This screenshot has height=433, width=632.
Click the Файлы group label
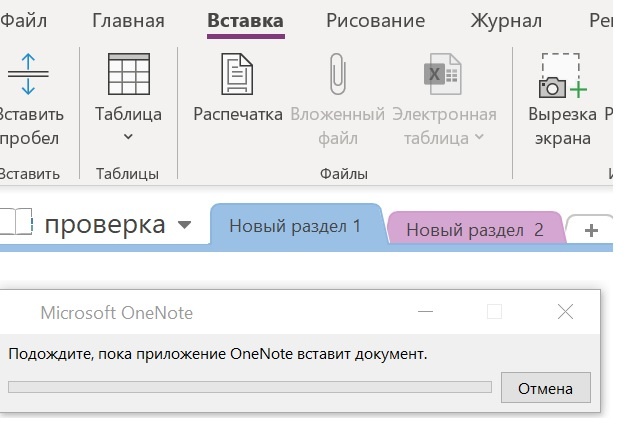(344, 174)
